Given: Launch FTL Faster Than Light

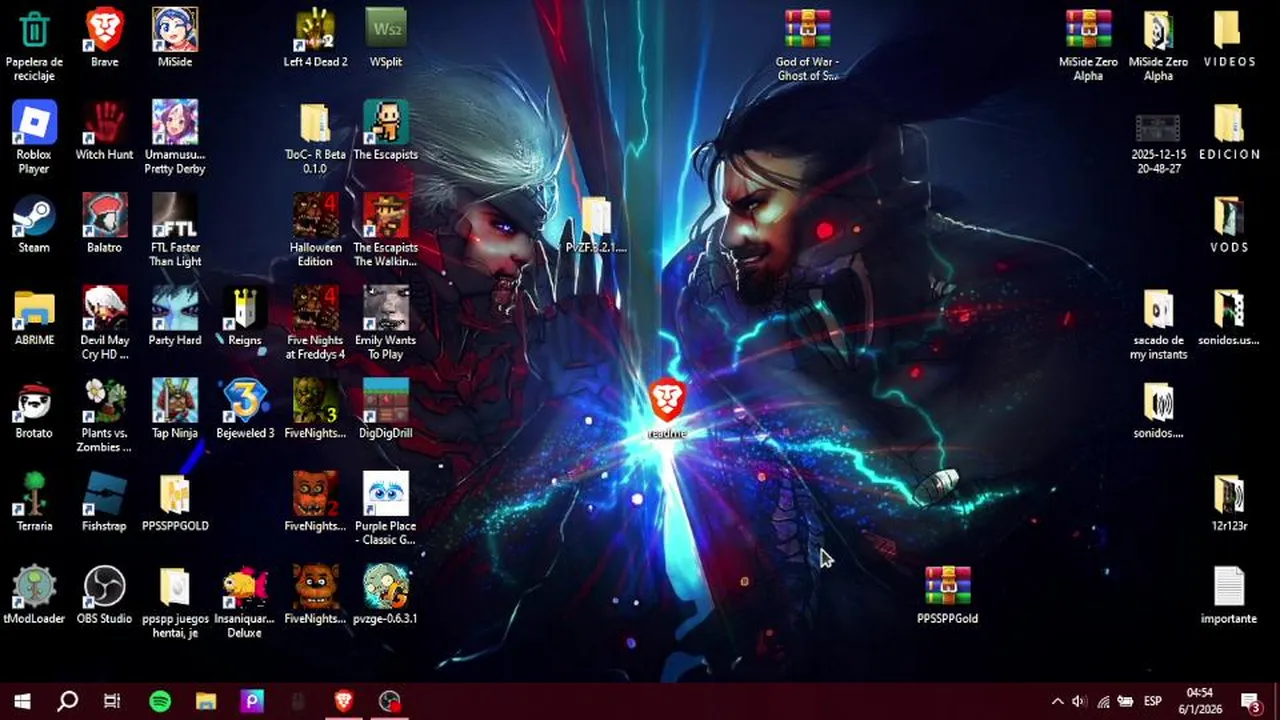Looking at the screenshot, I should coord(174,231).
